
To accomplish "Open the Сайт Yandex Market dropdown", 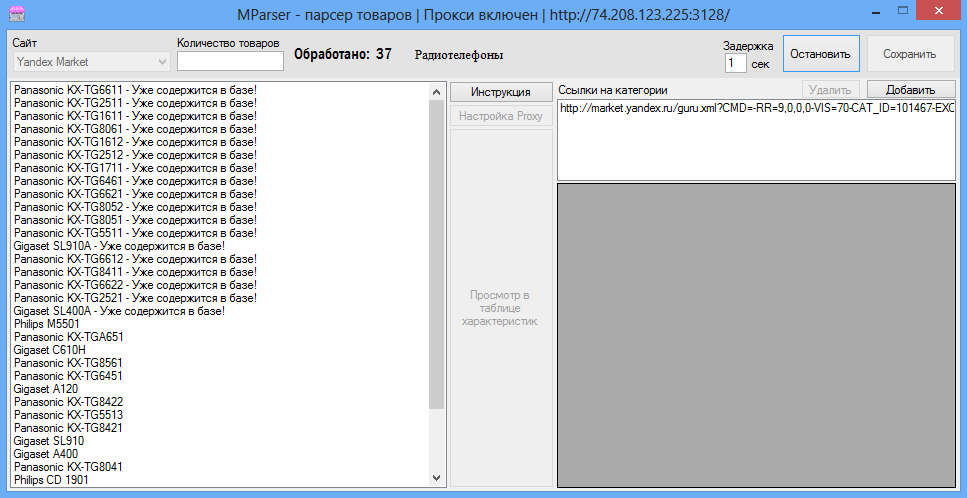I will pos(91,62).
